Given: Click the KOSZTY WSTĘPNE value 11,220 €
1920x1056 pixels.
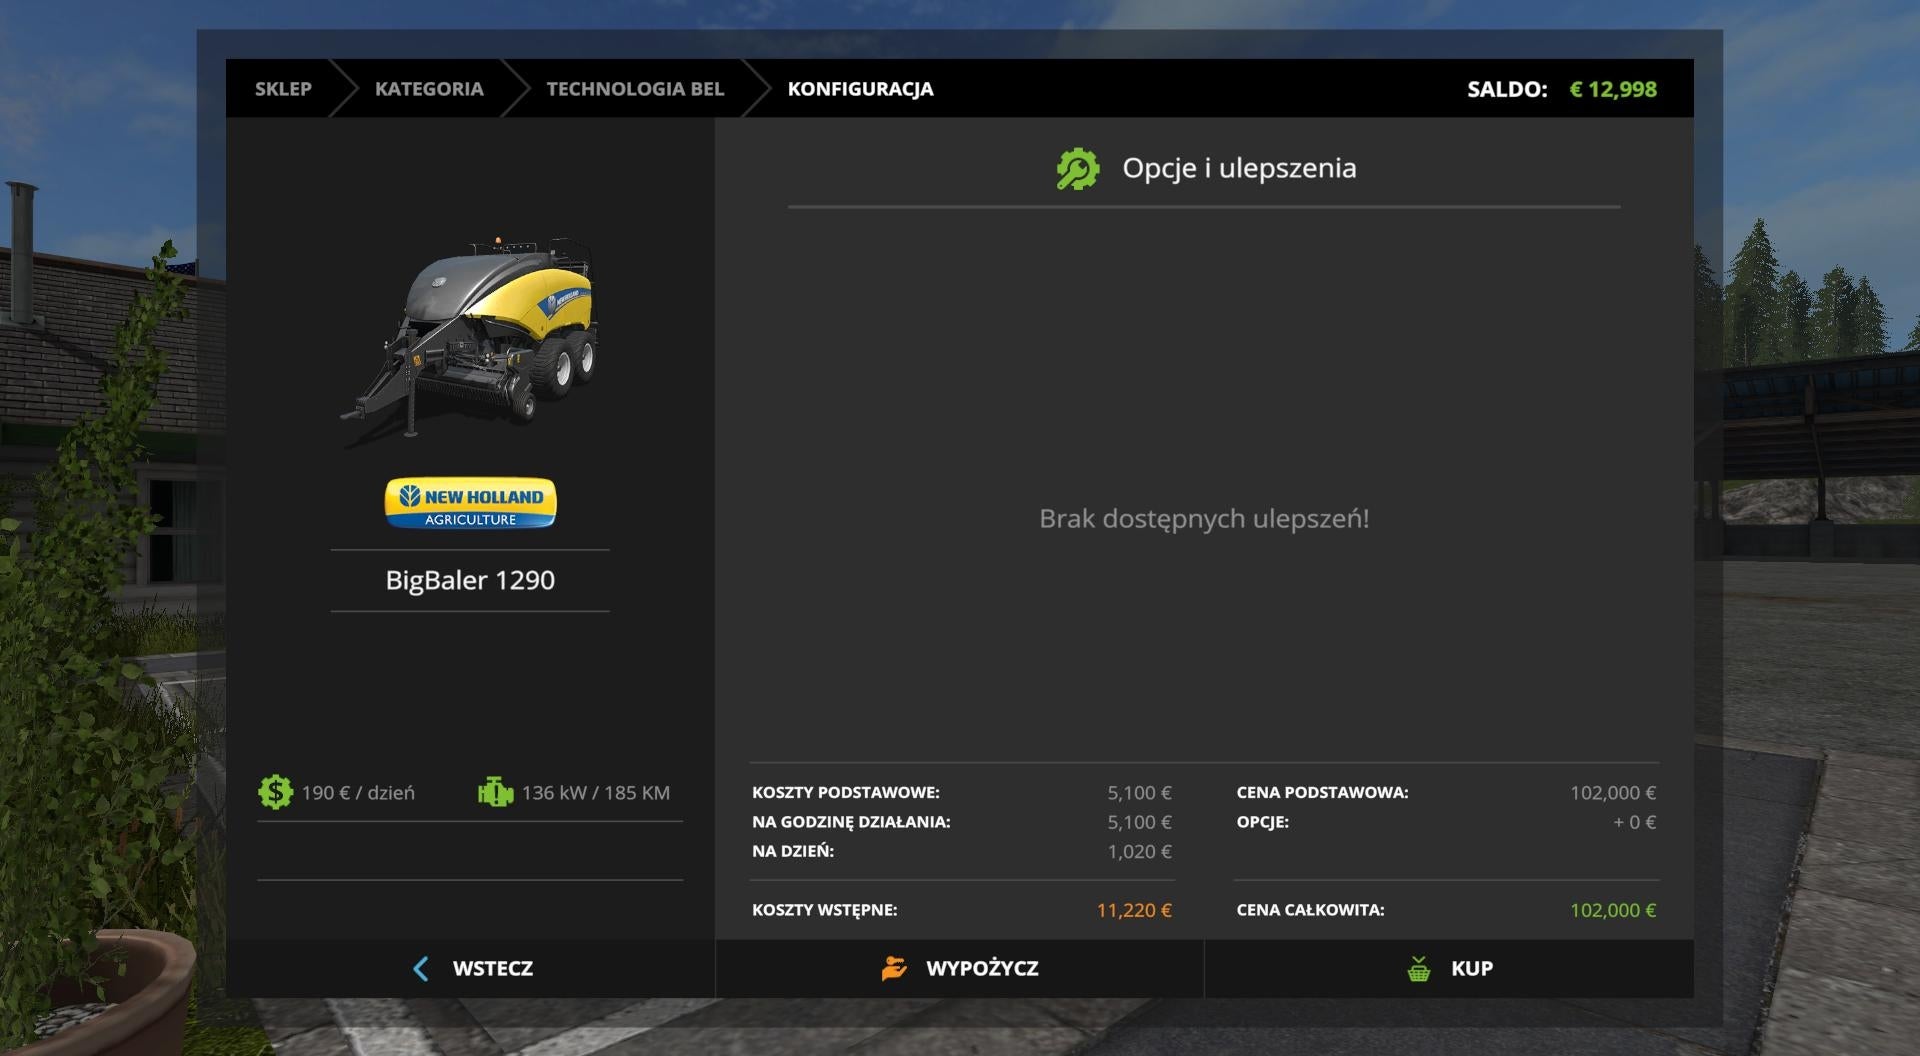Looking at the screenshot, I should tap(1134, 910).
